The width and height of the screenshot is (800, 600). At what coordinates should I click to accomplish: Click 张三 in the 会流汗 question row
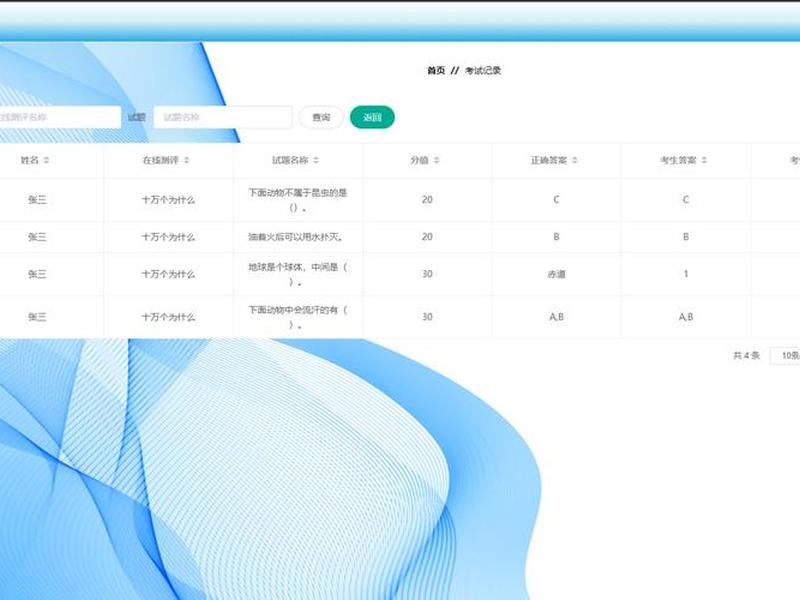coord(37,317)
